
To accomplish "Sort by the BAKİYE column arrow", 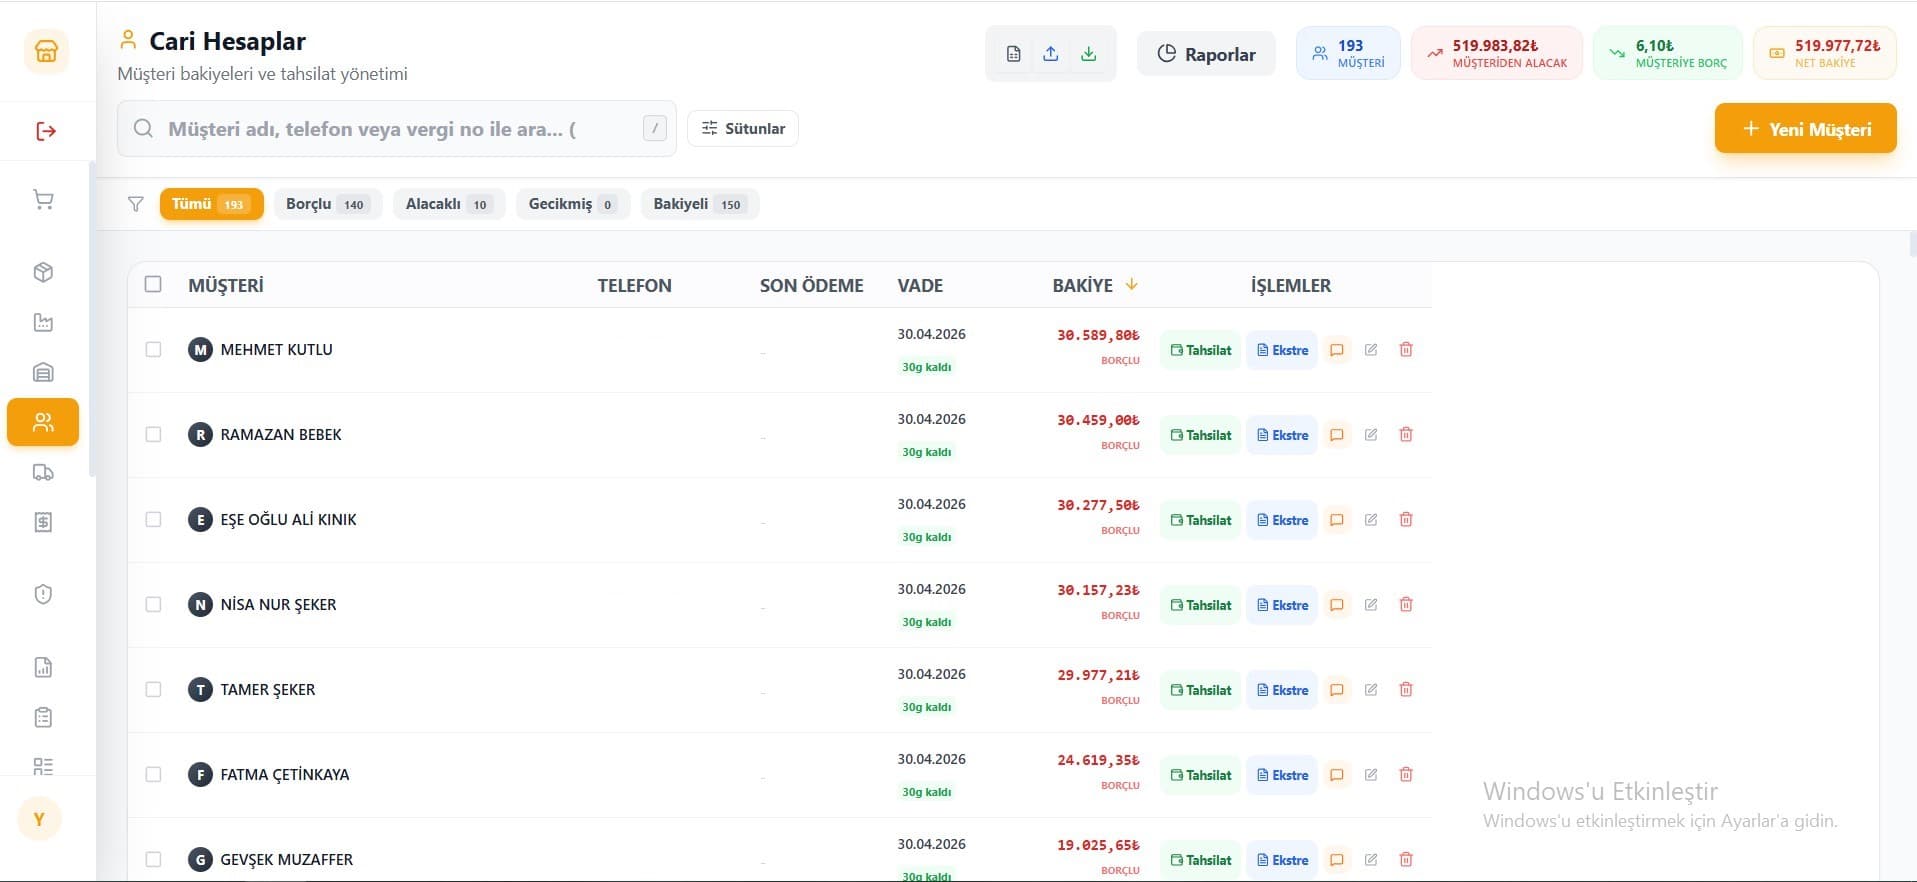I will [1132, 285].
